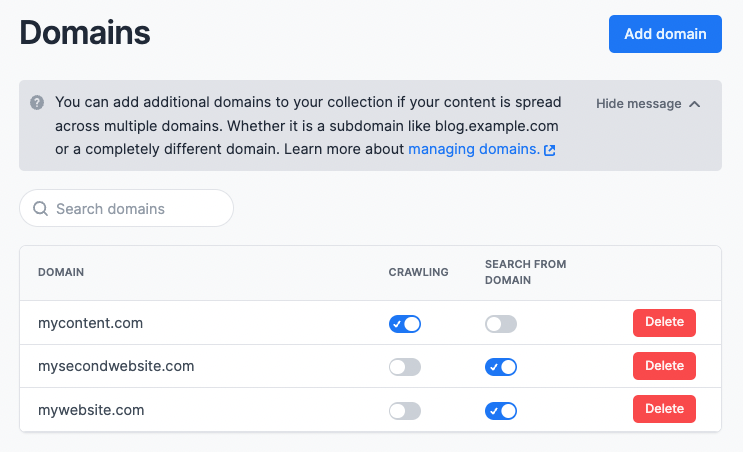Delete the mysecondwebsite.com domain
This screenshot has width=743, height=452.
[664, 366]
